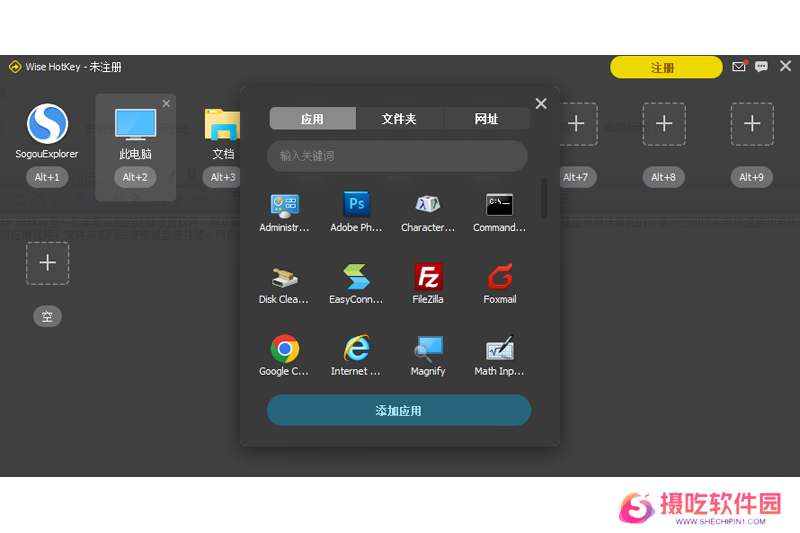
Task: Click the 添加应用 button
Action: [398, 410]
